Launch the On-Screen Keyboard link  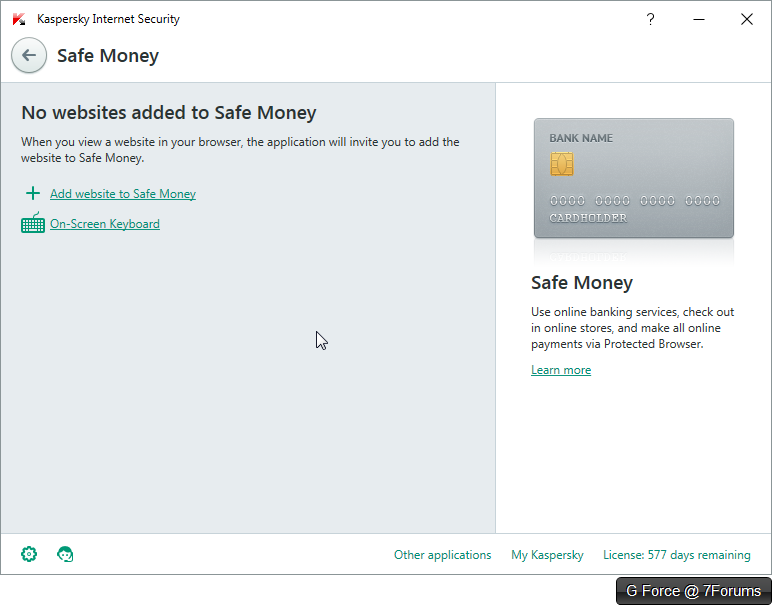pos(105,223)
